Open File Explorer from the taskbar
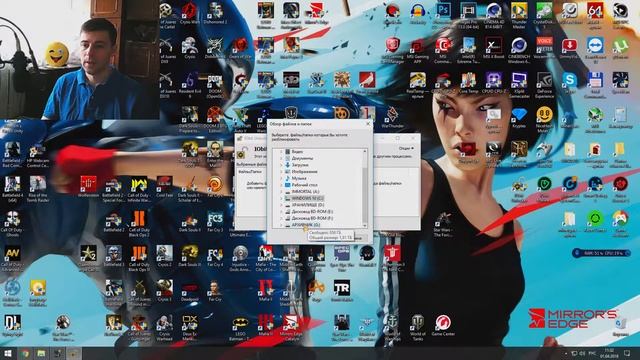The width and height of the screenshot is (640, 360). tap(41, 353)
